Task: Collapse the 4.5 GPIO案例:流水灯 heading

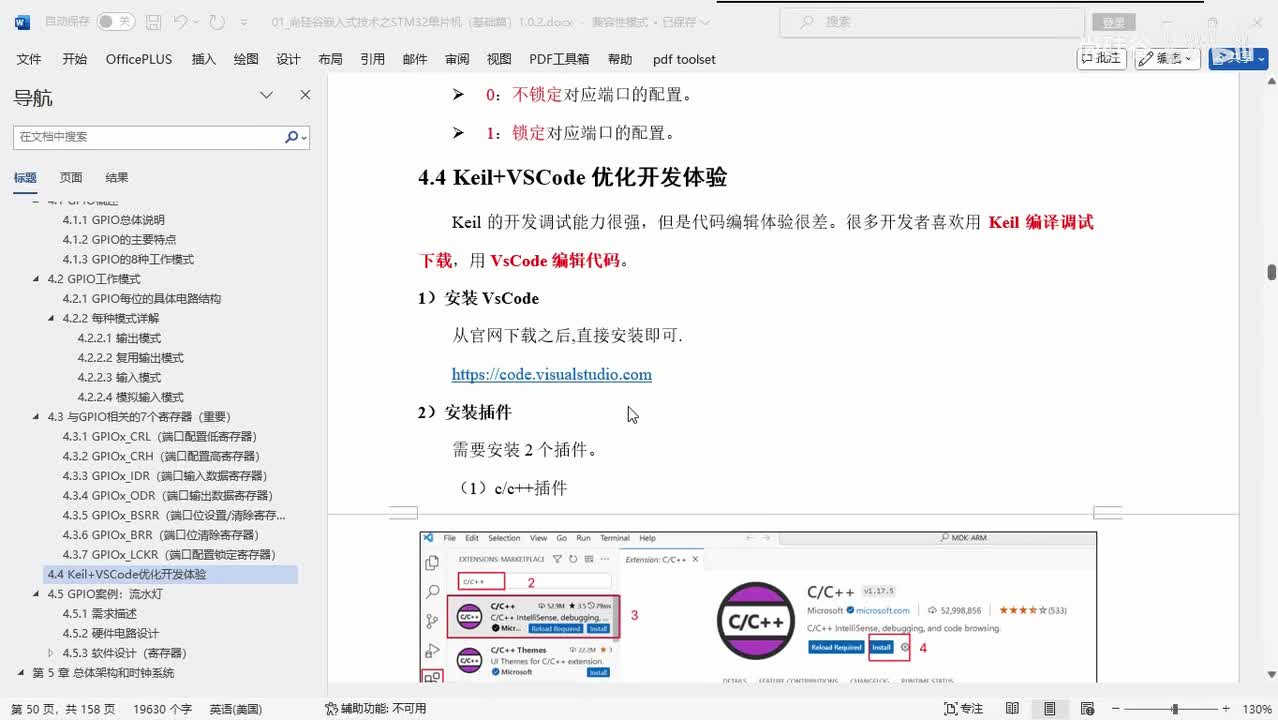Action: pyautogui.click(x=37, y=594)
